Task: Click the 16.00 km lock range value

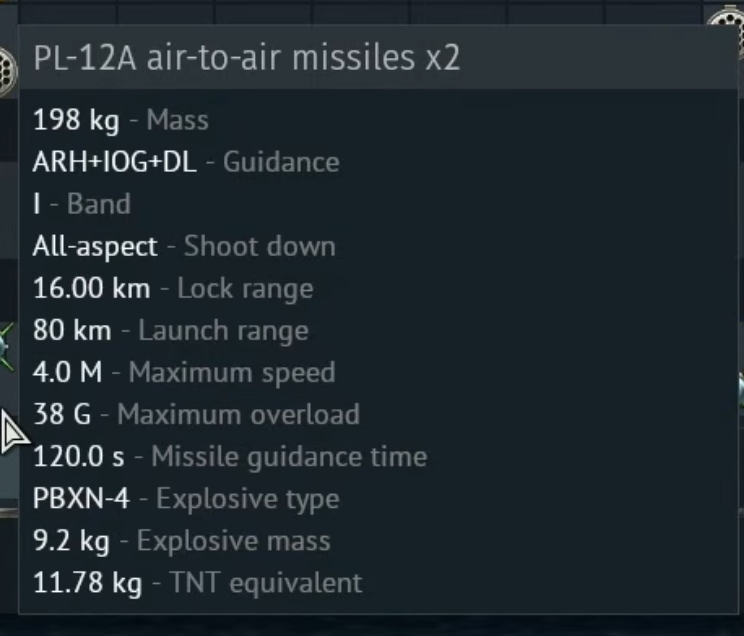Action: (91, 289)
